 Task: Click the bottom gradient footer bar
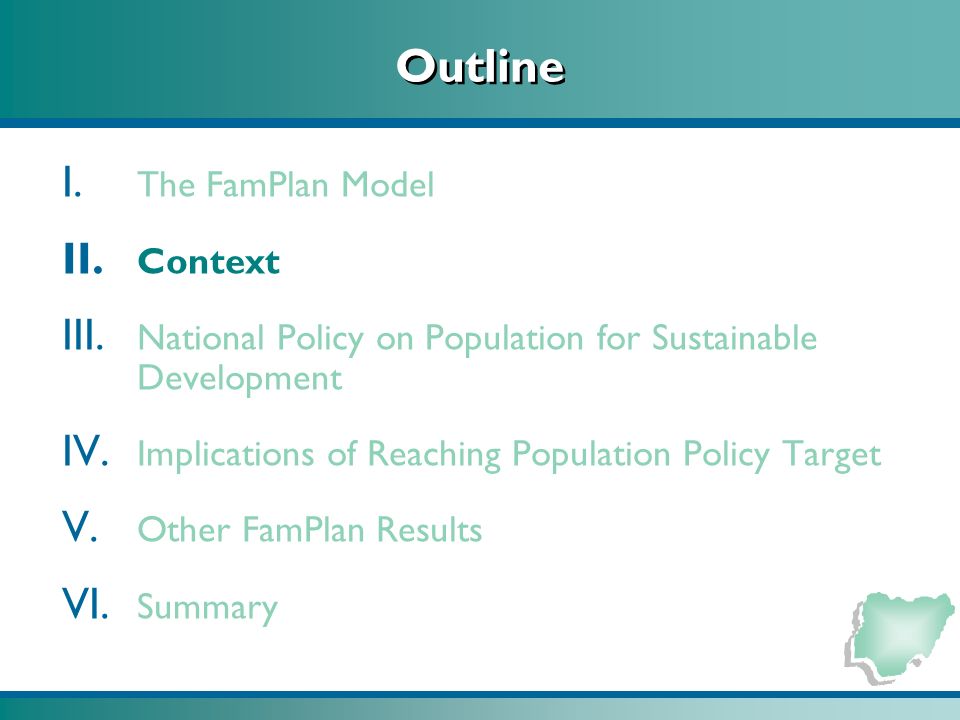[480, 709]
